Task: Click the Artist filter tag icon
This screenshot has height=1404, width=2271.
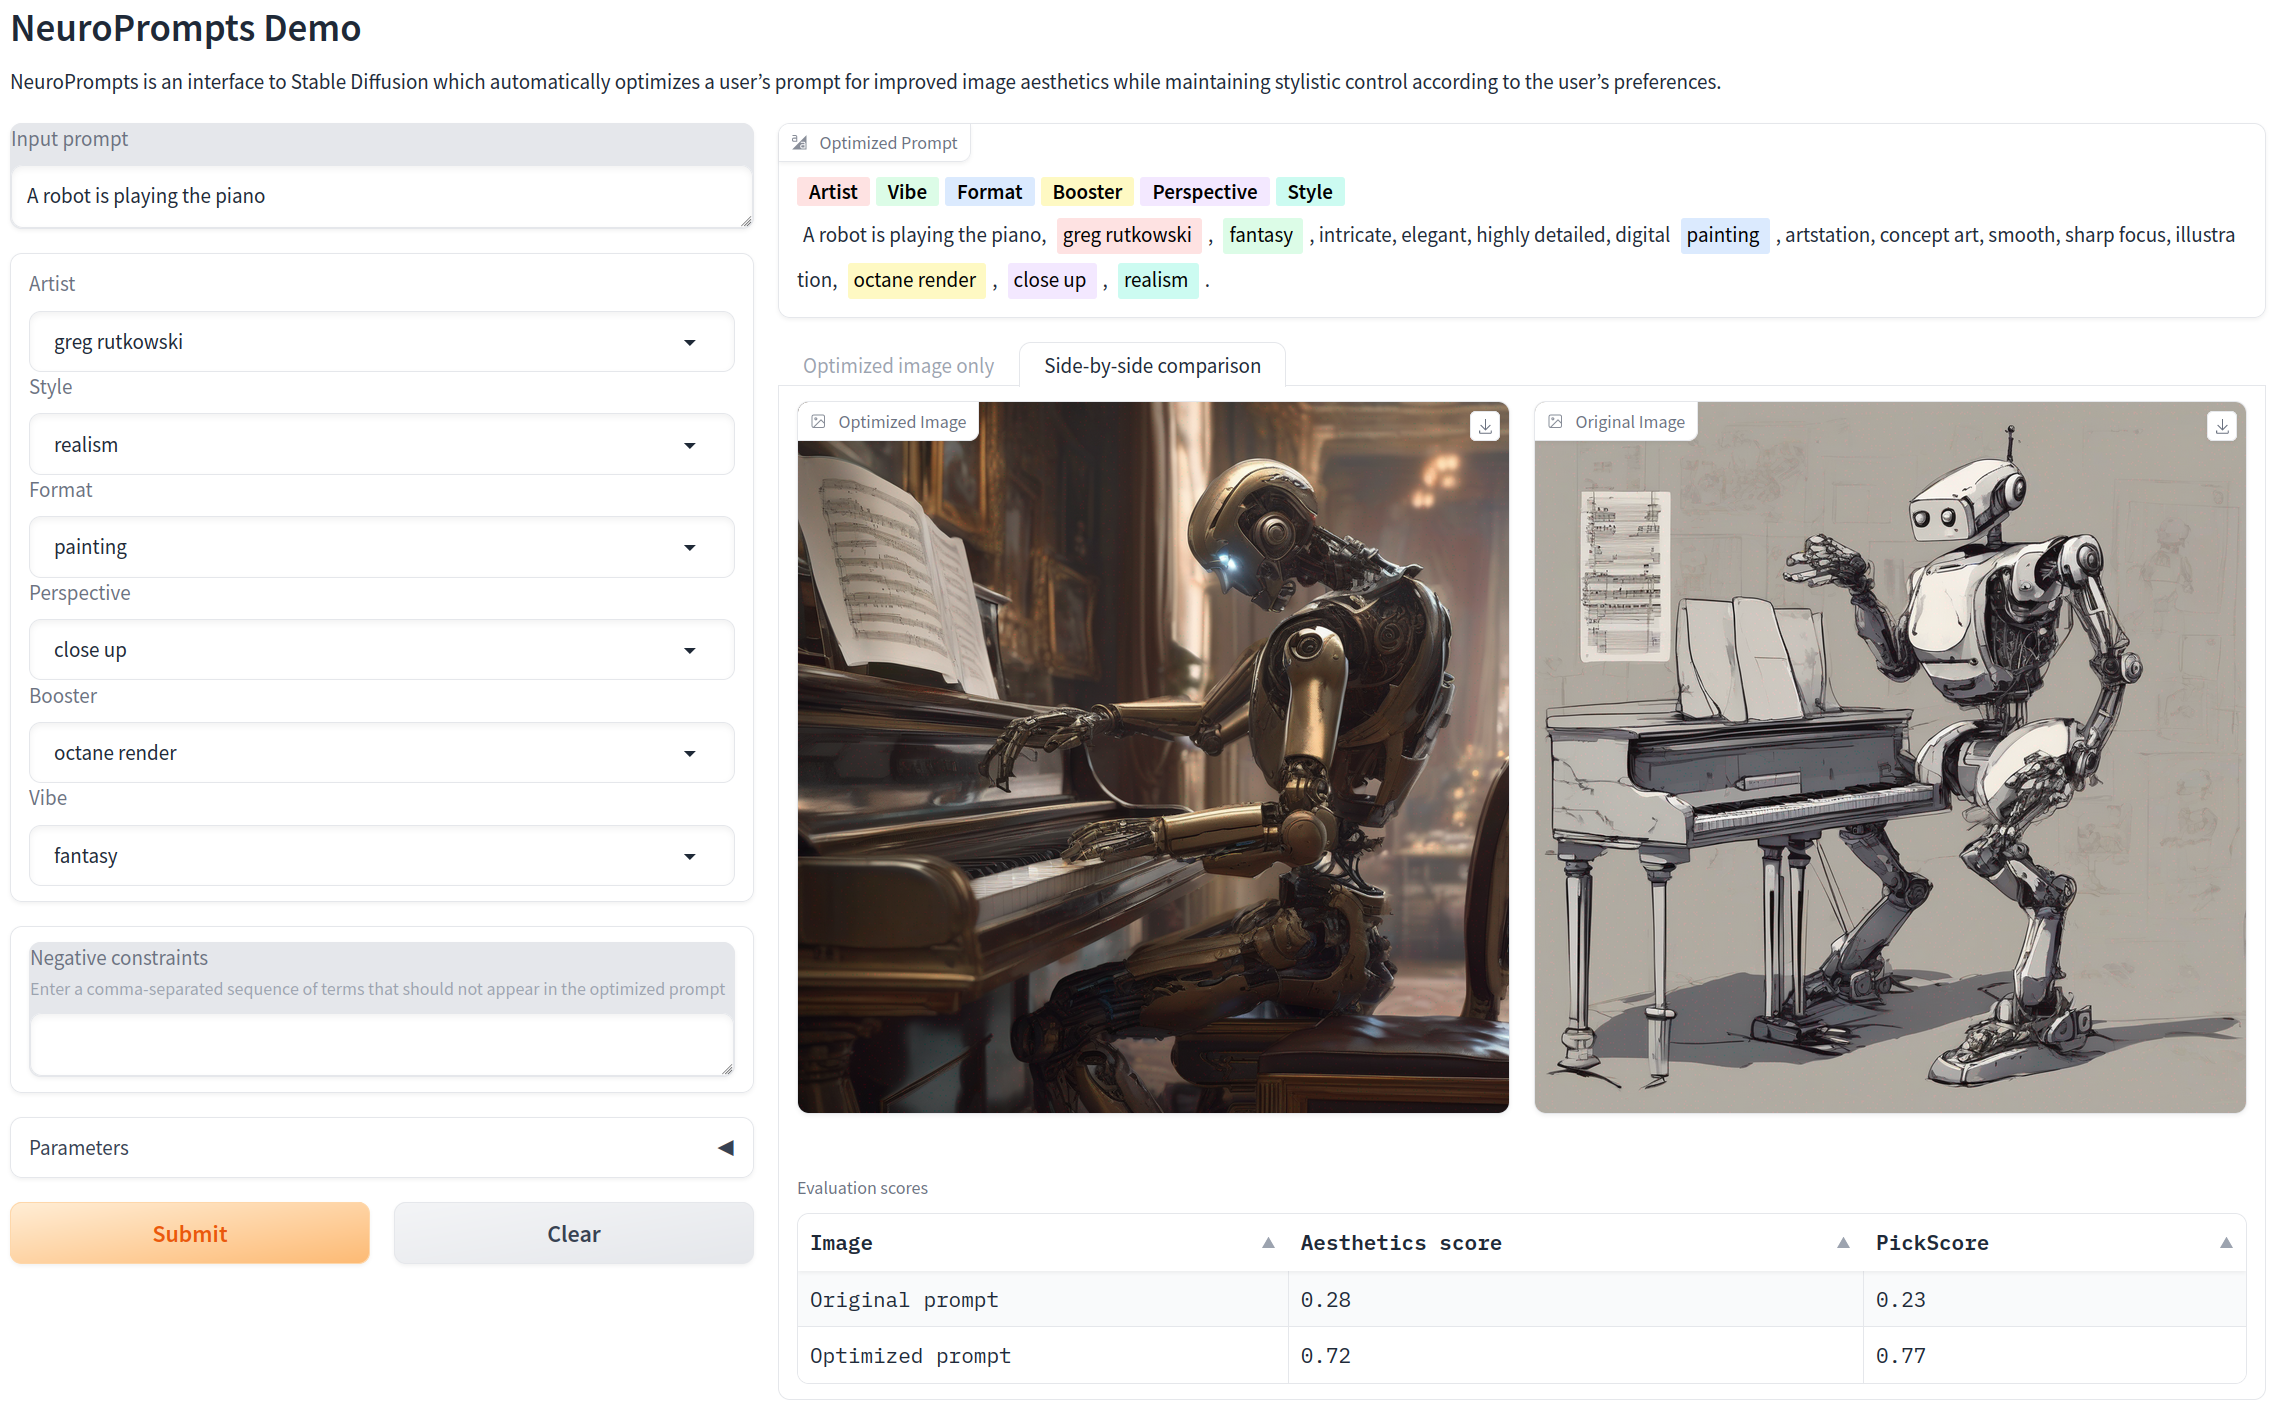Action: point(832,191)
